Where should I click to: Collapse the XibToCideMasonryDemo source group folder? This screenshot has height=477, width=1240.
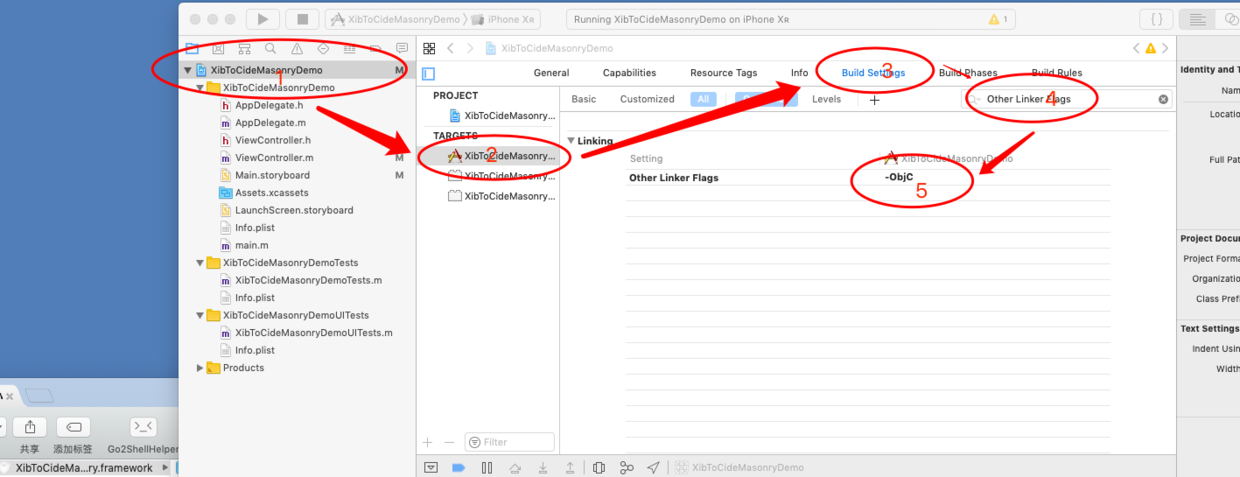click(x=200, y=88)
